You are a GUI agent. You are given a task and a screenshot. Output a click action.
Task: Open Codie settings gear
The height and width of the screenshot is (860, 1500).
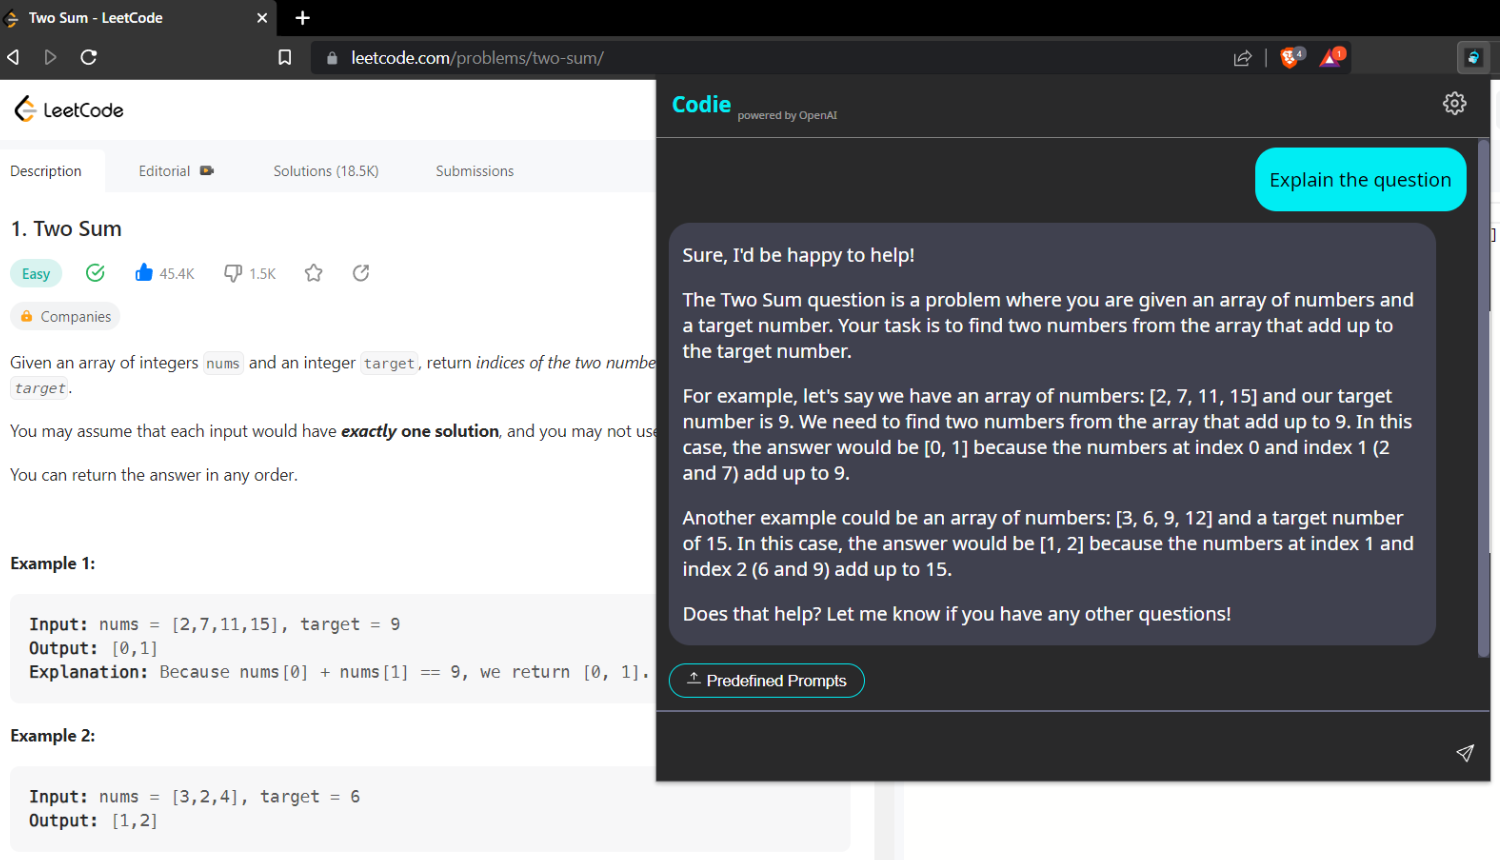(1454, 103)
